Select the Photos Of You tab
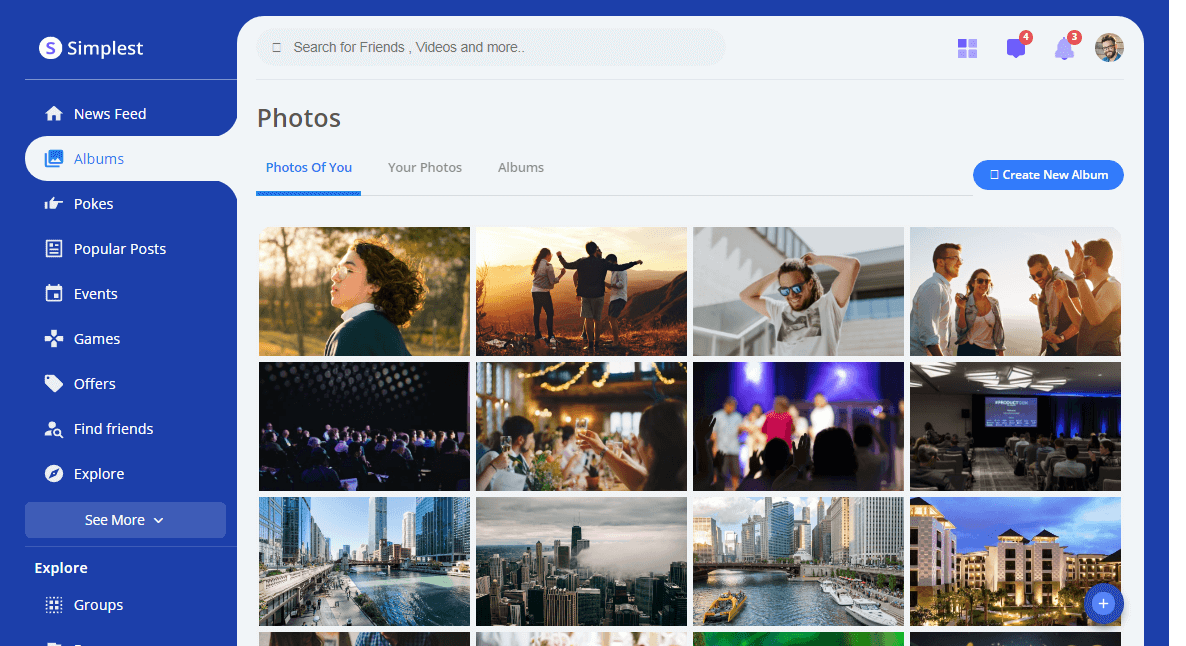 point(309,168)
